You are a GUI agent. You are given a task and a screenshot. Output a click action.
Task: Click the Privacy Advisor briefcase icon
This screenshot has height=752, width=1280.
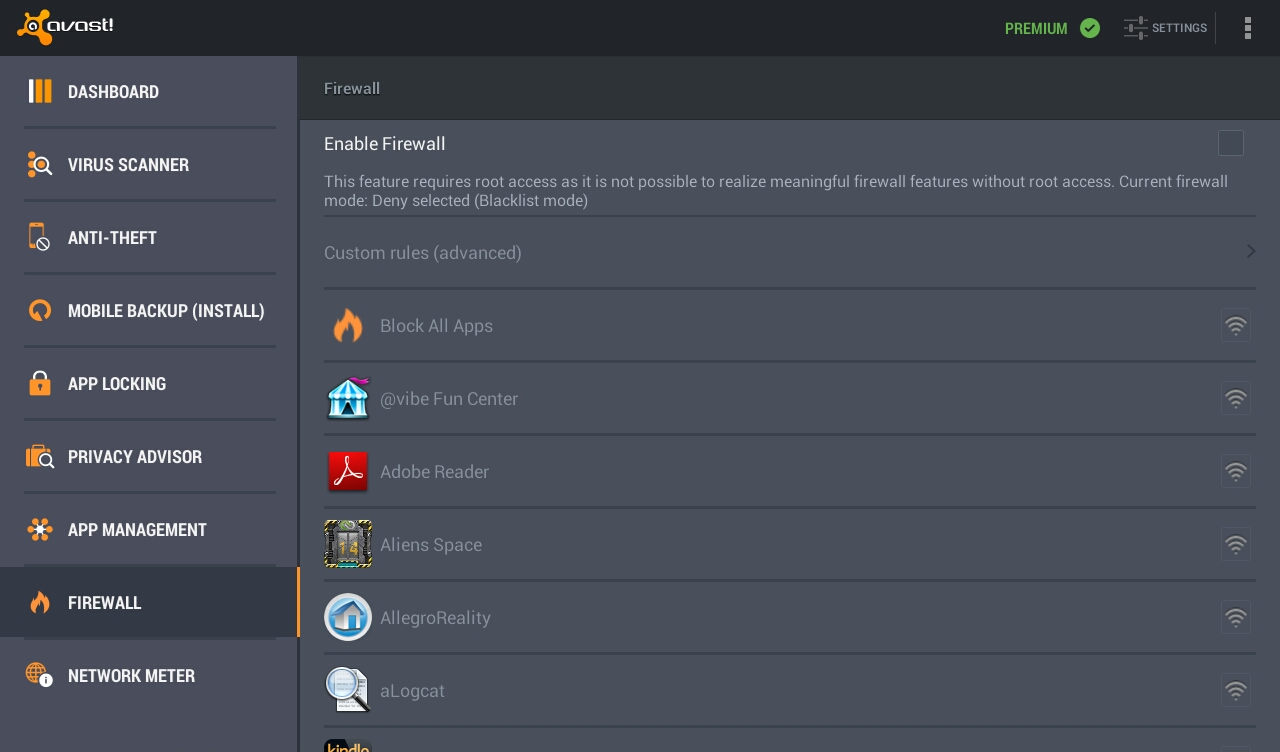[x=40, y=456]
